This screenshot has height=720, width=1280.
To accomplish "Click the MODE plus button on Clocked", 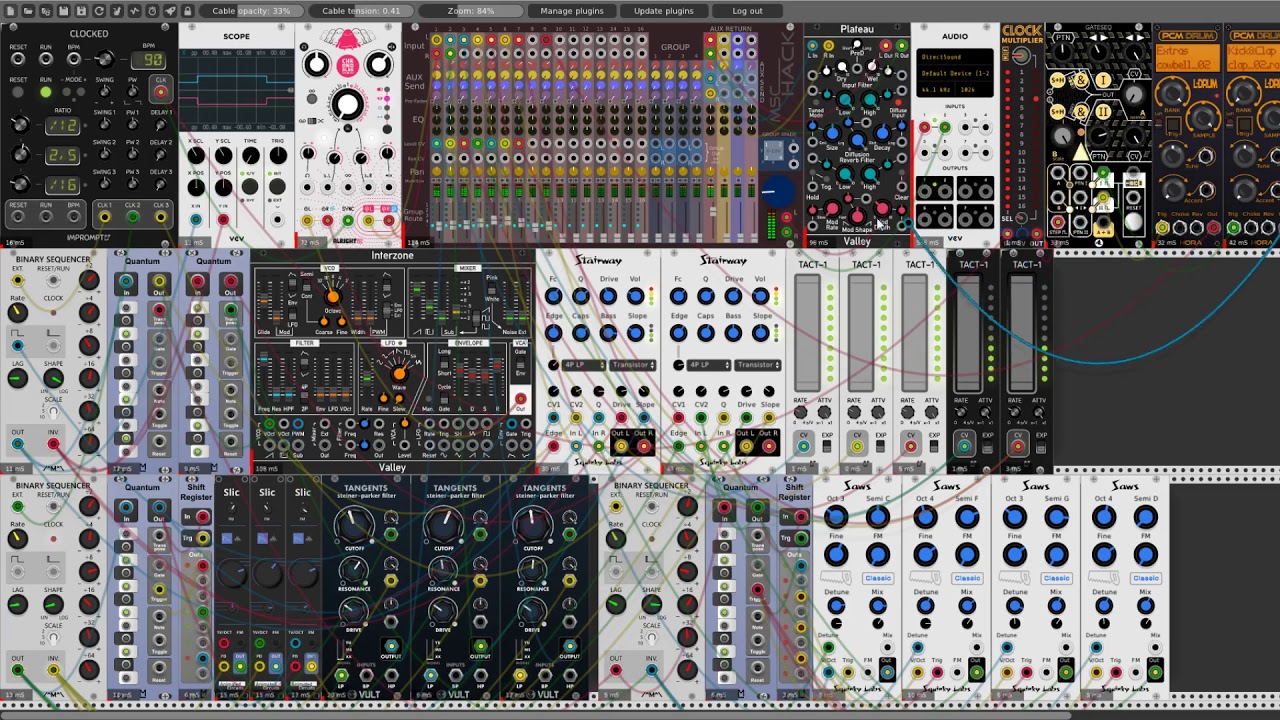I will (x=82, y=92).
